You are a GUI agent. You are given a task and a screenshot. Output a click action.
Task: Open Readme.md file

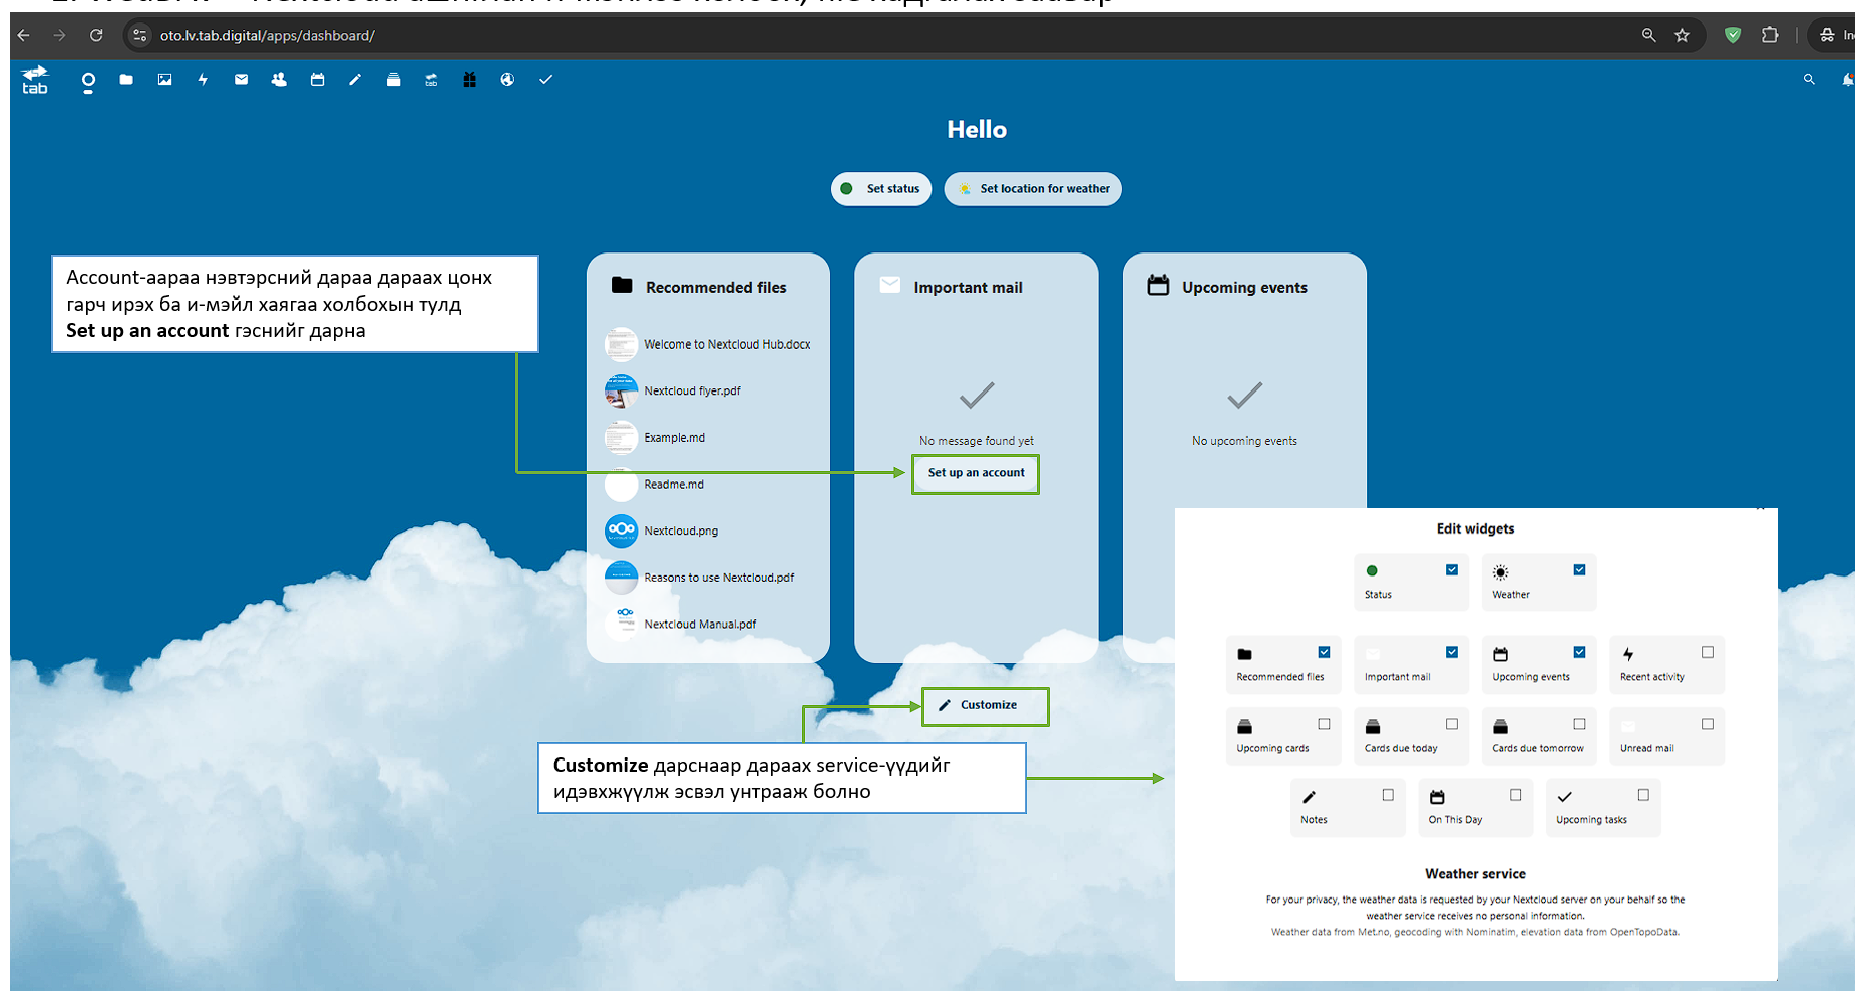pos(708,484)
